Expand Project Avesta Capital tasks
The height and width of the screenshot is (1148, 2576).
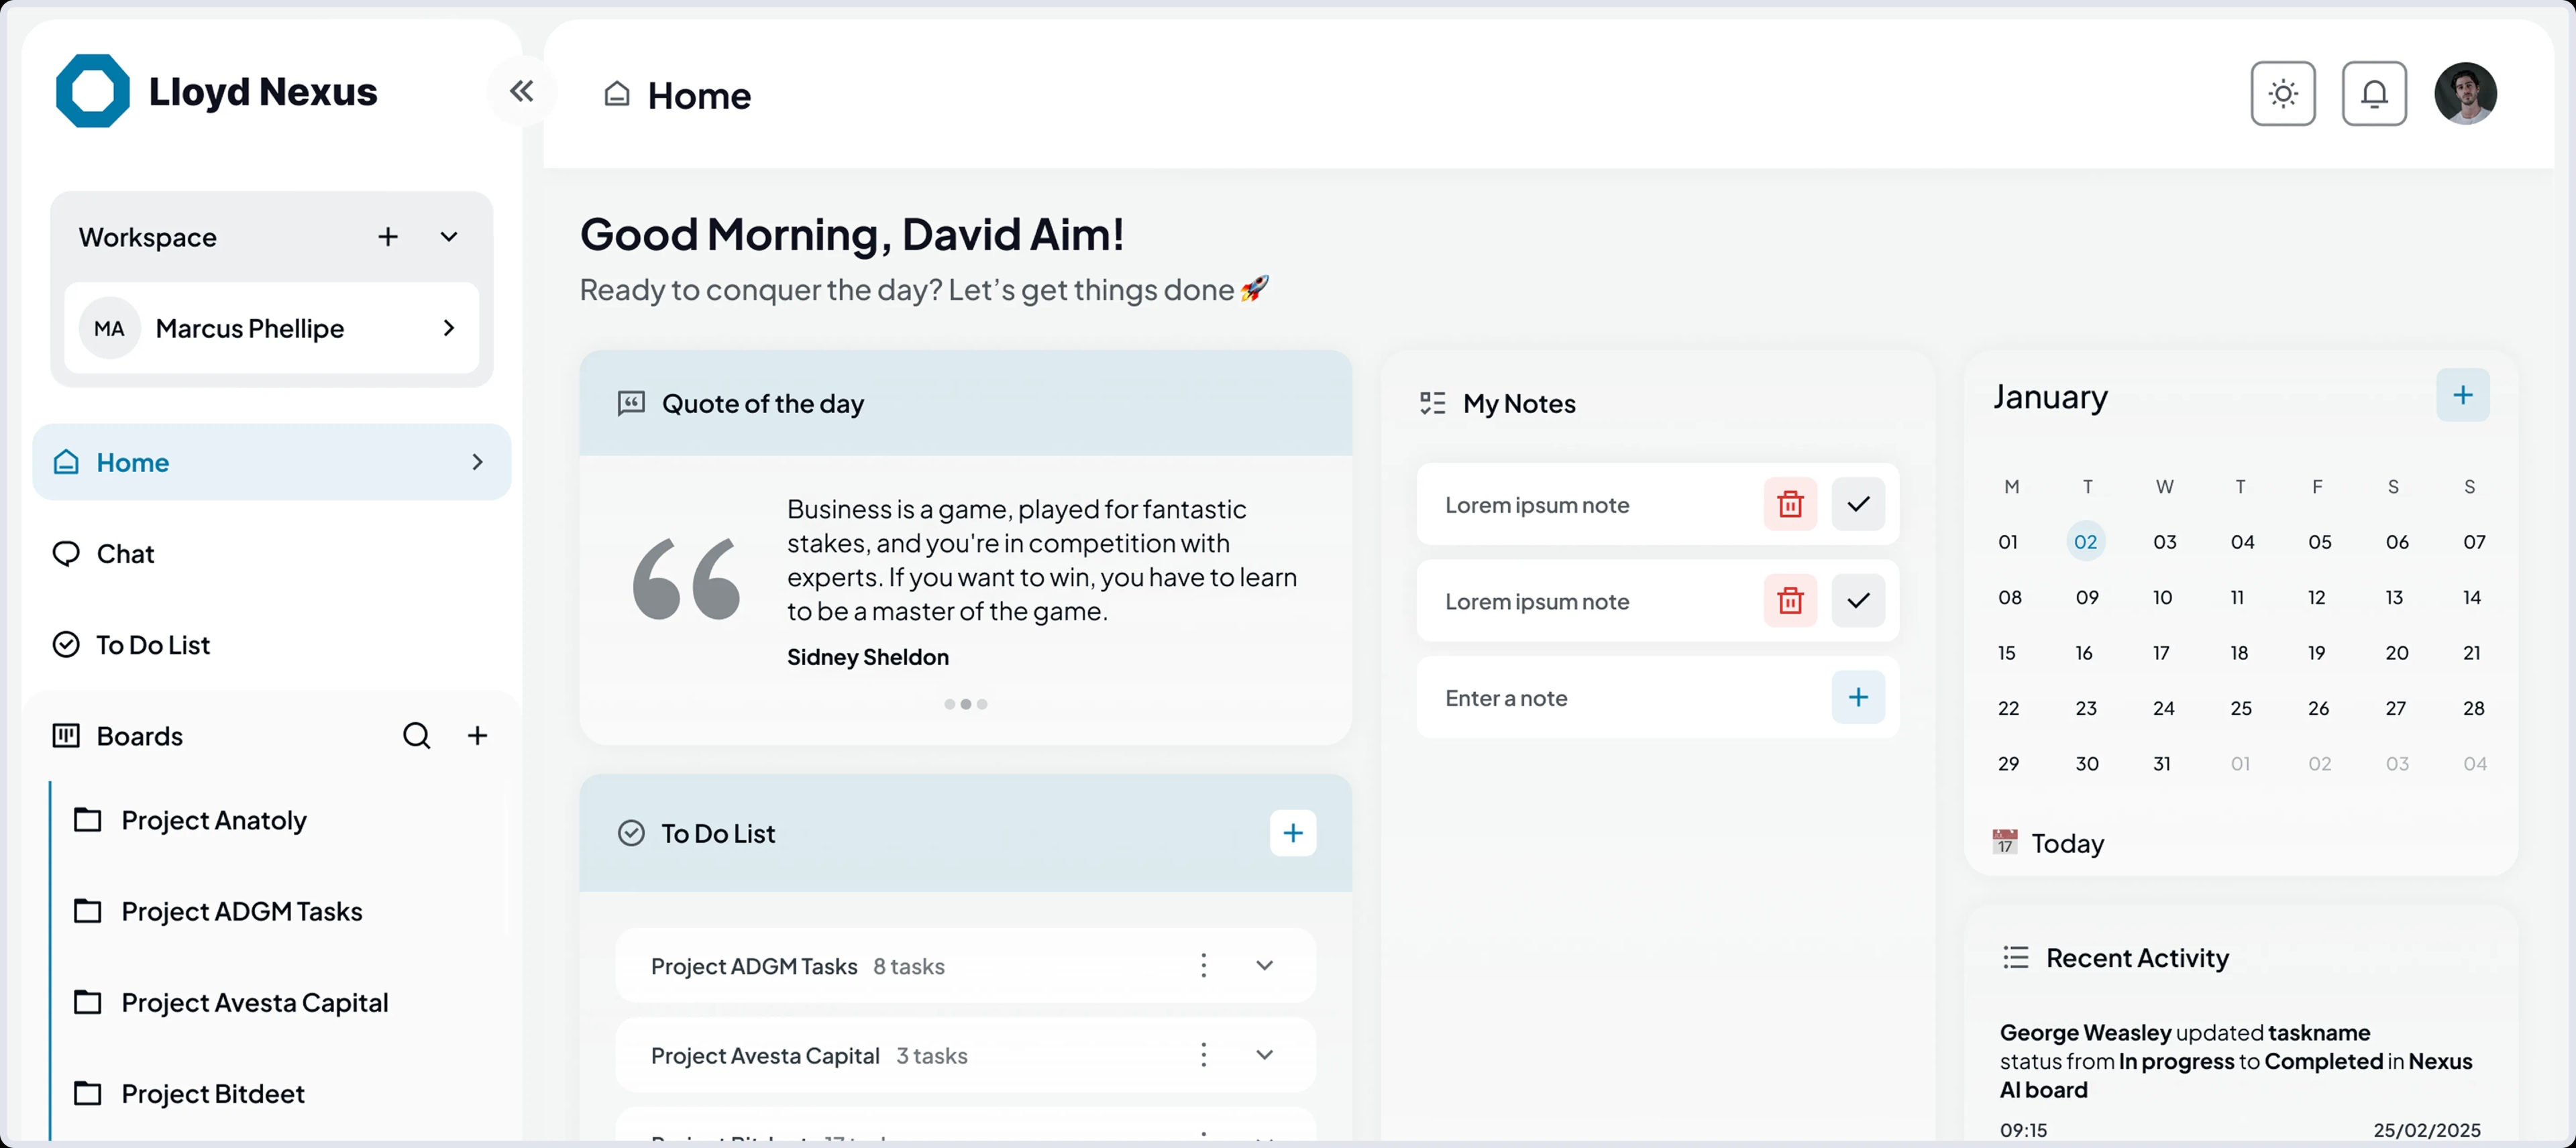(x=1264, y=1054)
